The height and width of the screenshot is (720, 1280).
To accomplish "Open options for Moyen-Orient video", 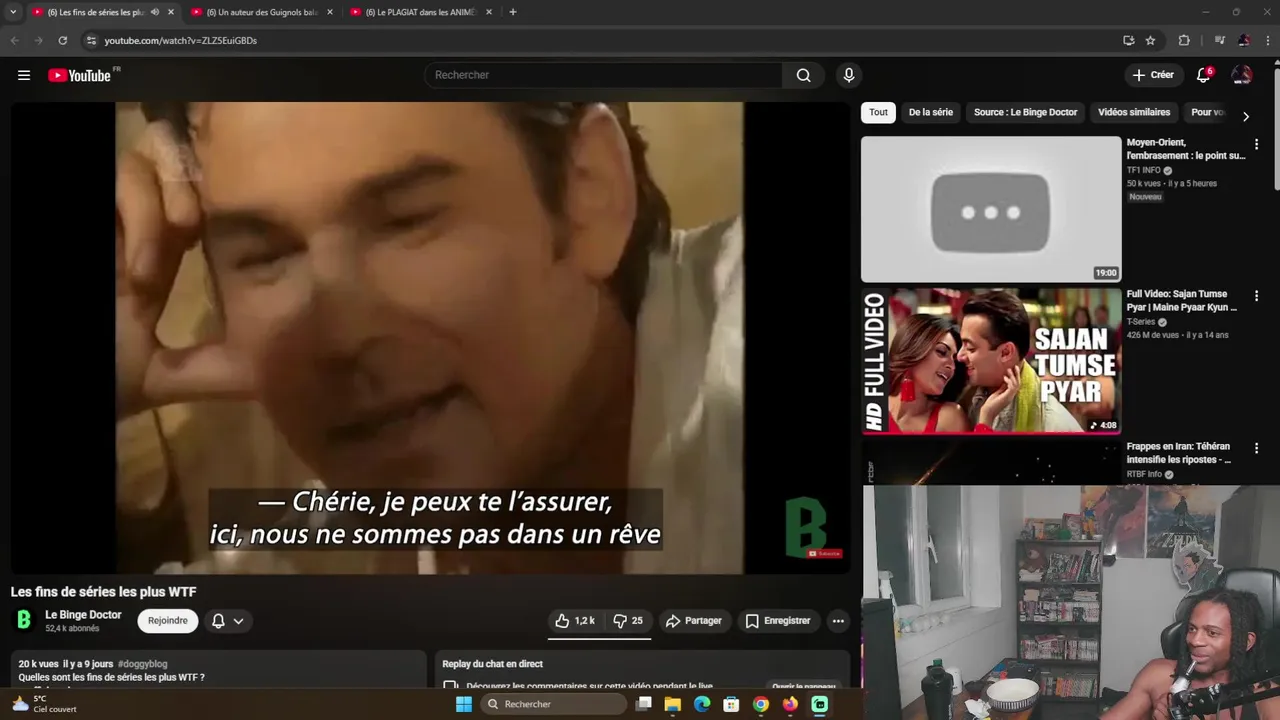I will click(1256, 144).
